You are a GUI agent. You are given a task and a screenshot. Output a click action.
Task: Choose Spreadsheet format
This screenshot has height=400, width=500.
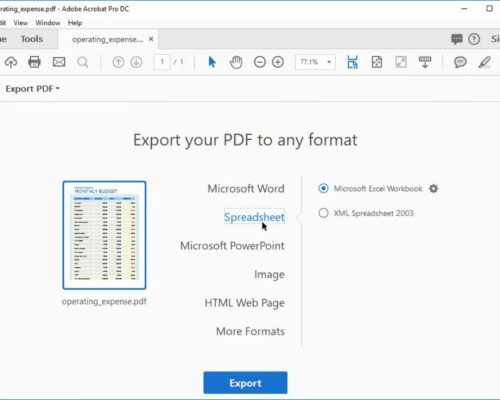tap(254, 217)
